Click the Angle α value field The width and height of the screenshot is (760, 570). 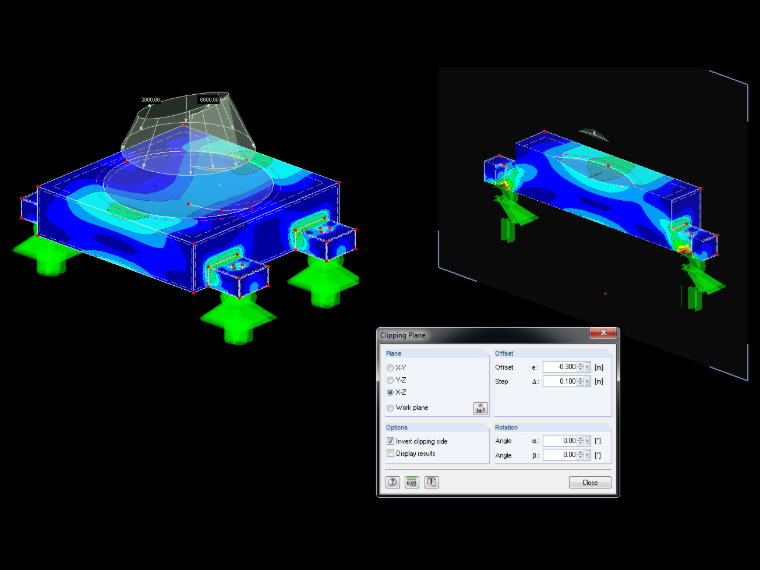560,441
